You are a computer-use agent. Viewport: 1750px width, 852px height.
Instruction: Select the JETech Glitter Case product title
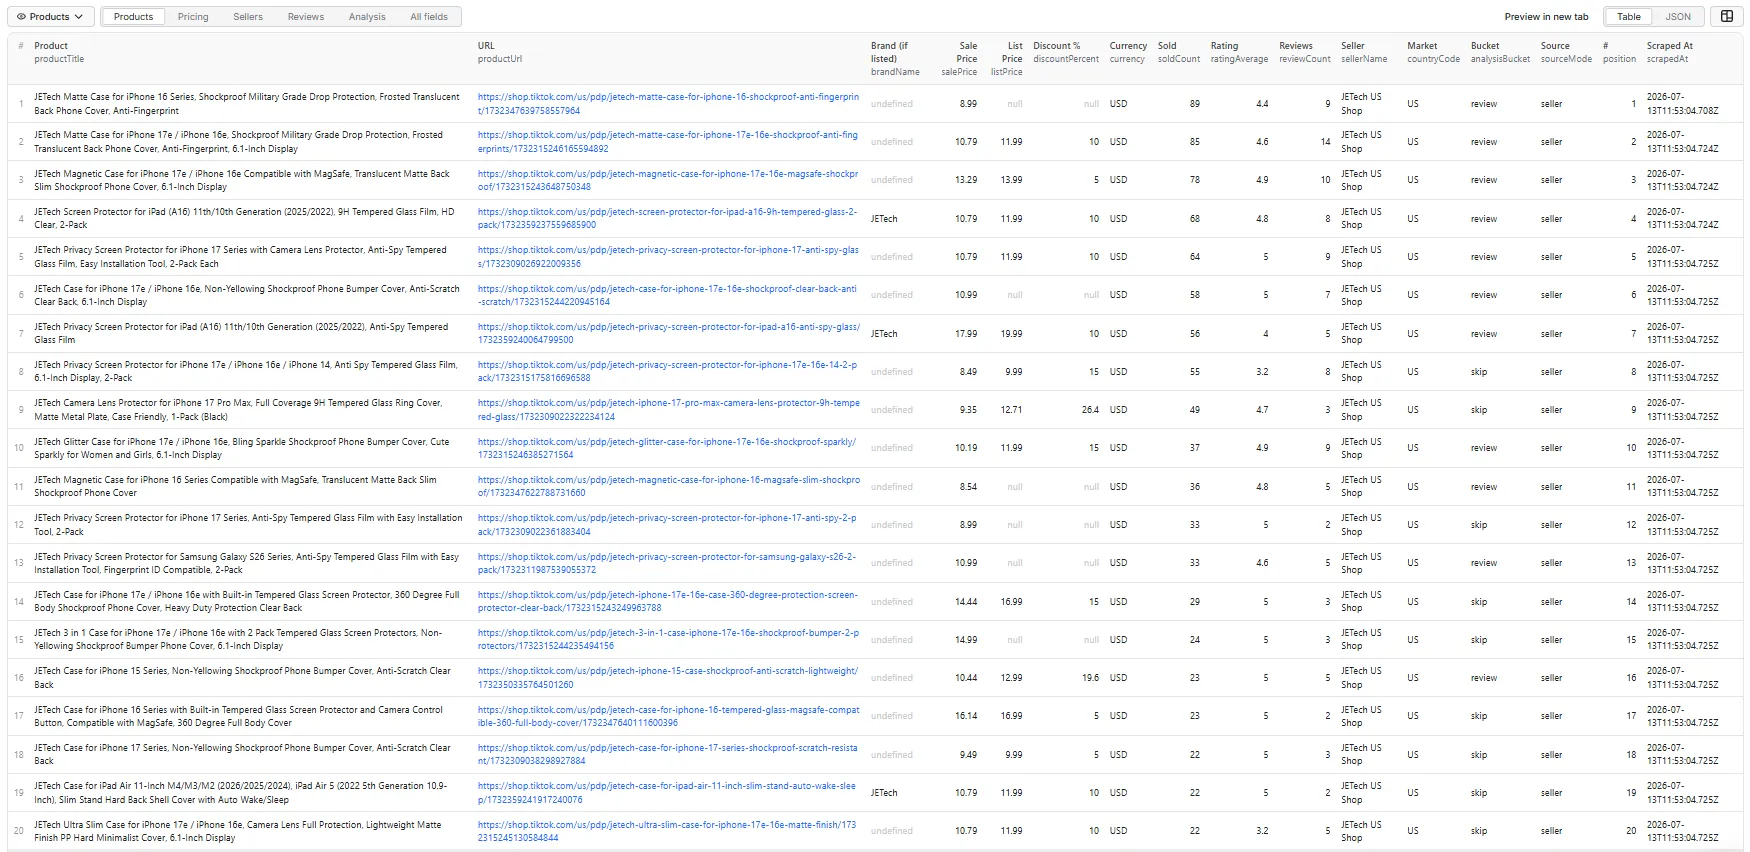(x=242, y=448)
